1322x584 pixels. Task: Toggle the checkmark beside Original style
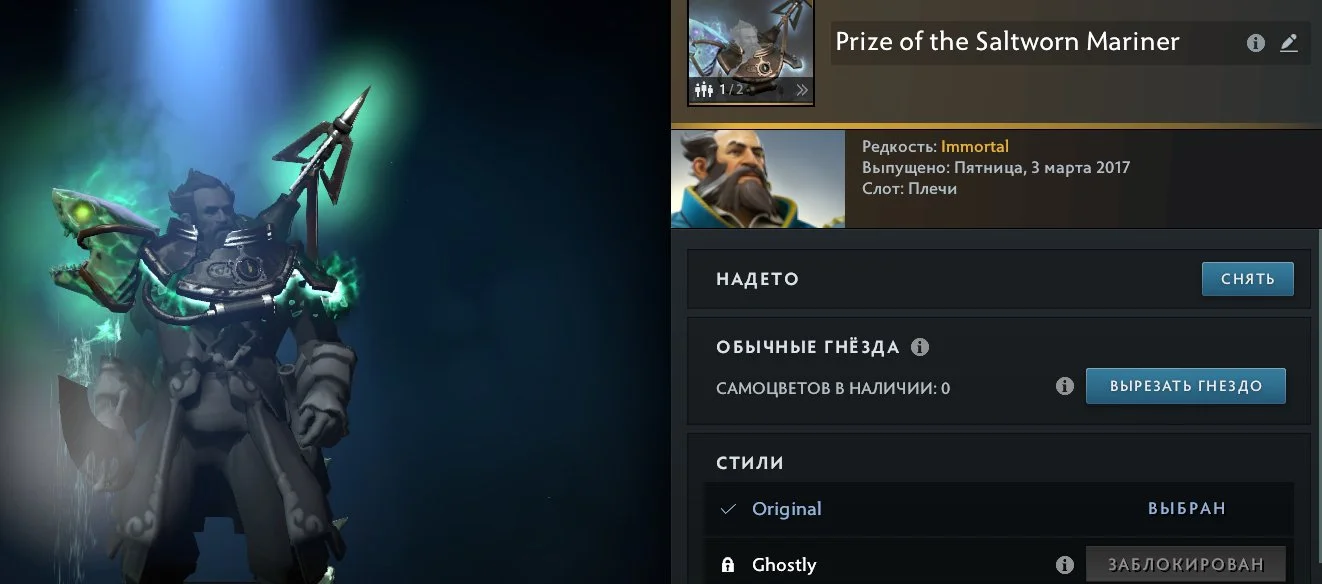pyautogui.click(x=728, y=509)
